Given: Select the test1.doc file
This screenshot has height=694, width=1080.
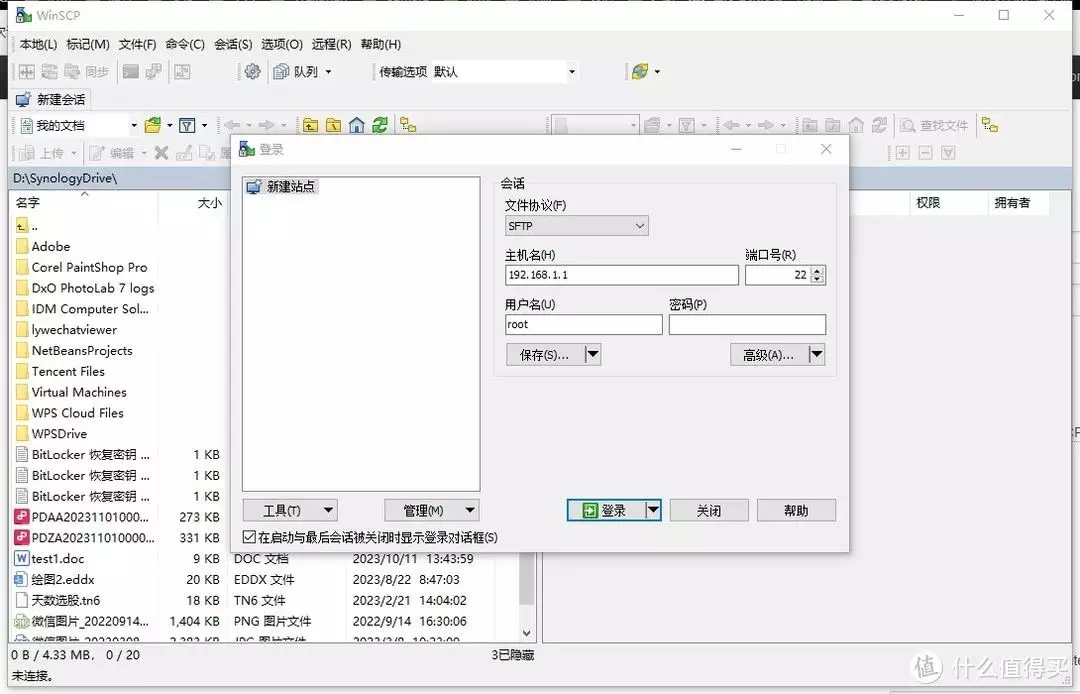Looking at the screenshot, I should (x=57, y=558).
